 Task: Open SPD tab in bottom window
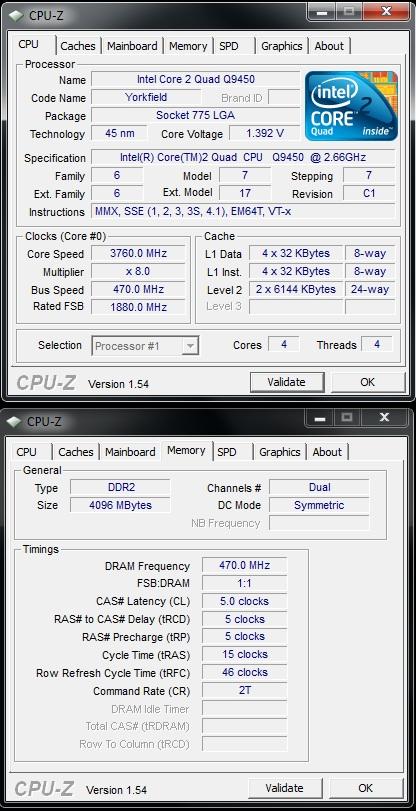[227, 452]
